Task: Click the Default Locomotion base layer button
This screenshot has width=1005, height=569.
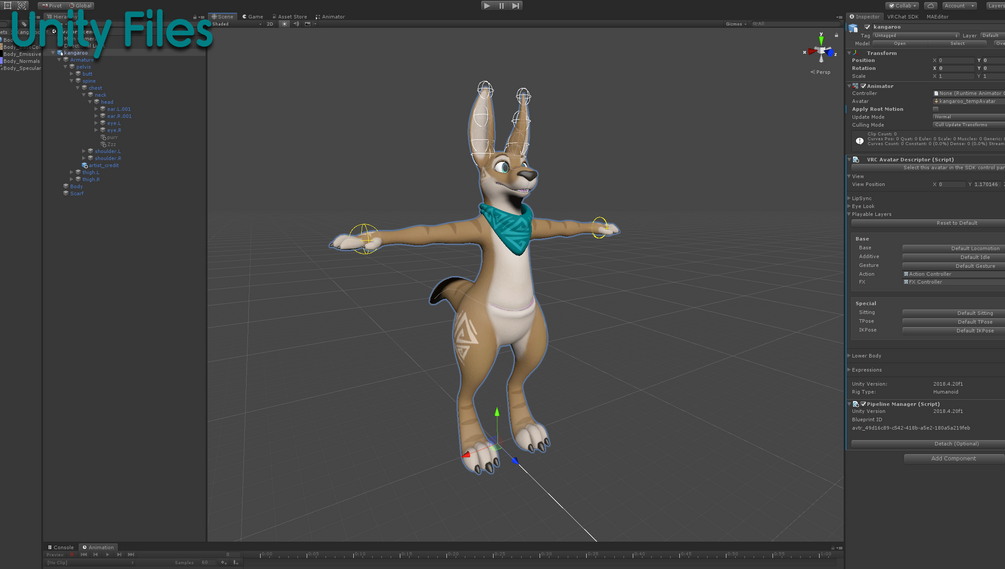Action: pos(954,248)
